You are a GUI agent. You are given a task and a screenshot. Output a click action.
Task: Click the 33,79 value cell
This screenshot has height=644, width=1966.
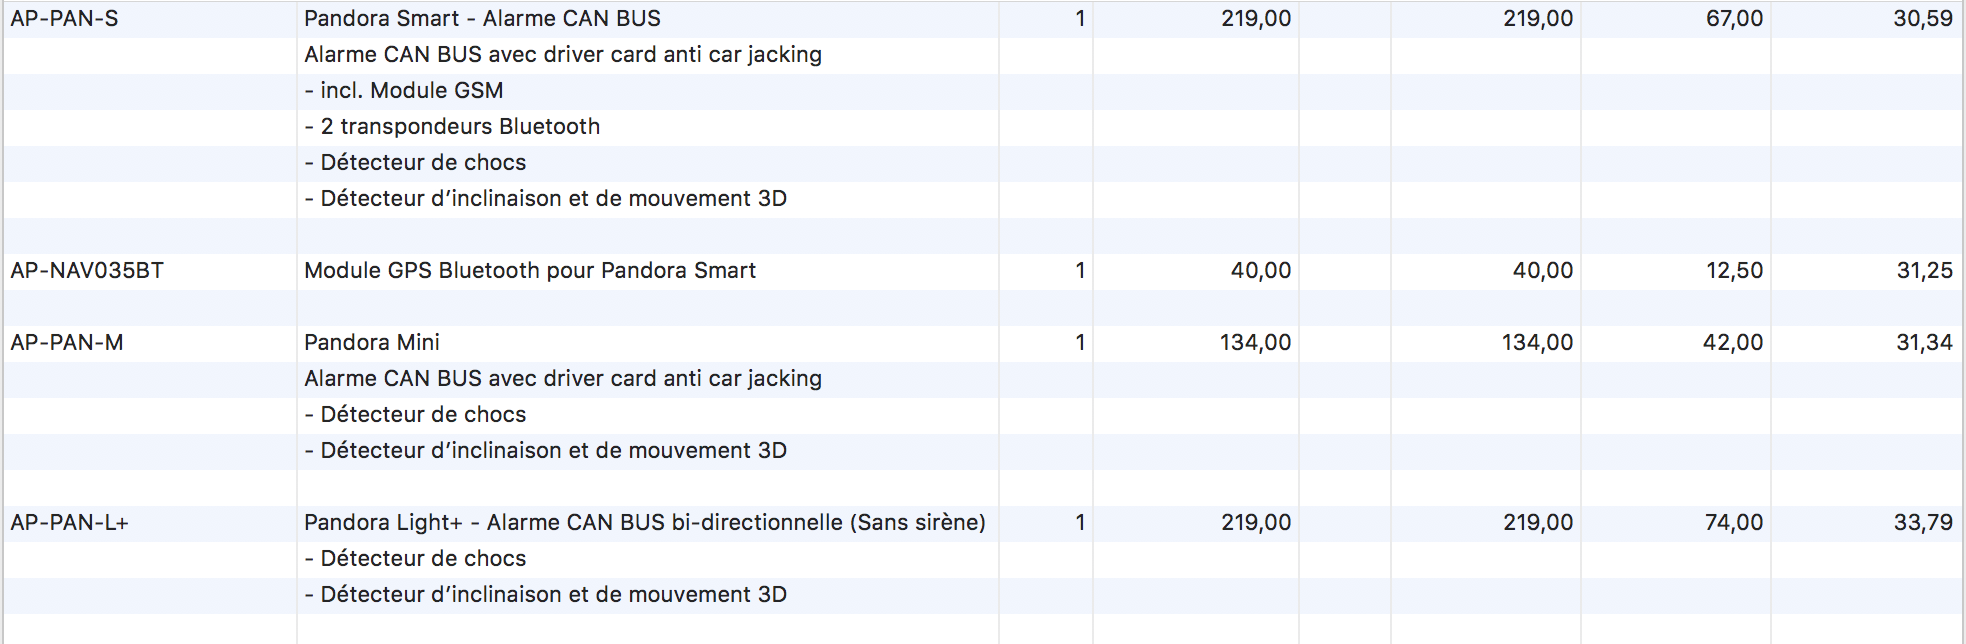click(x=1923, y=523)
